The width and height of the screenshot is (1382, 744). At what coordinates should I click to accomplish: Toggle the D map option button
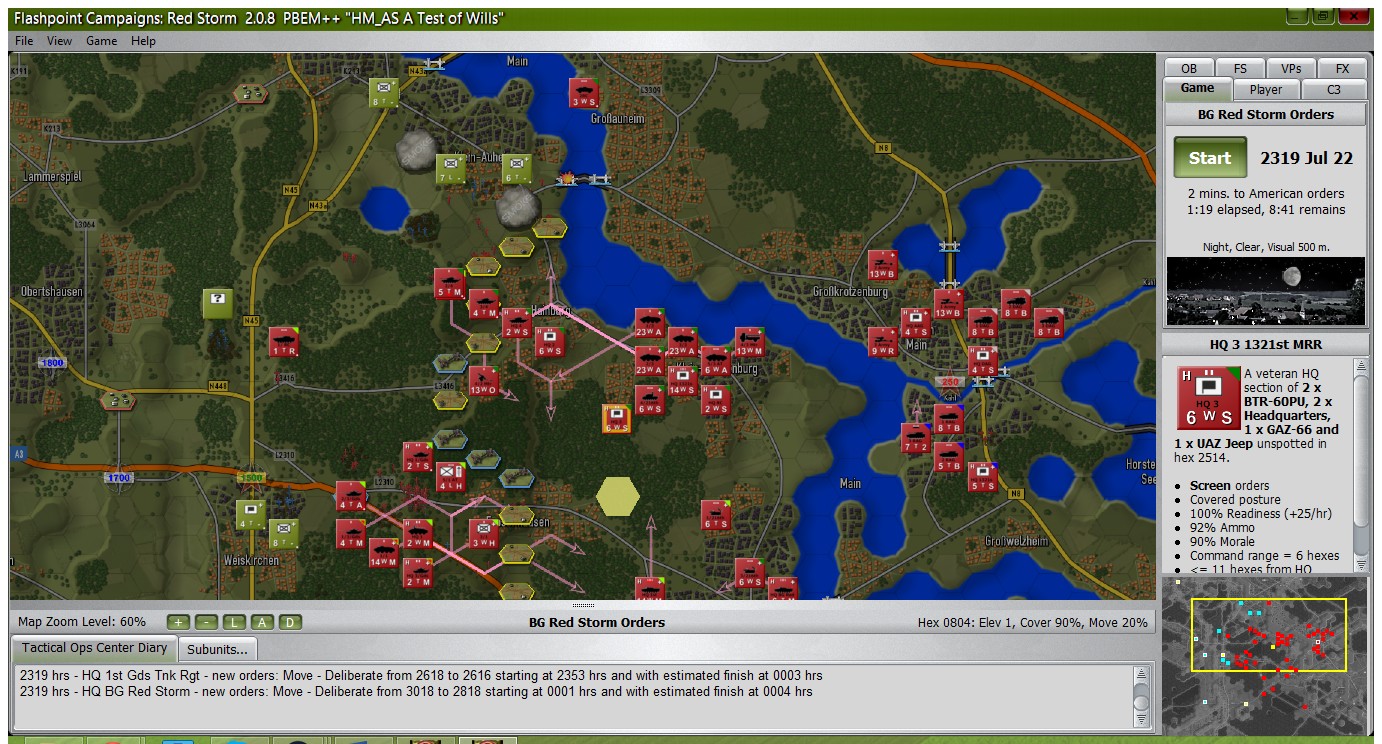289,622
